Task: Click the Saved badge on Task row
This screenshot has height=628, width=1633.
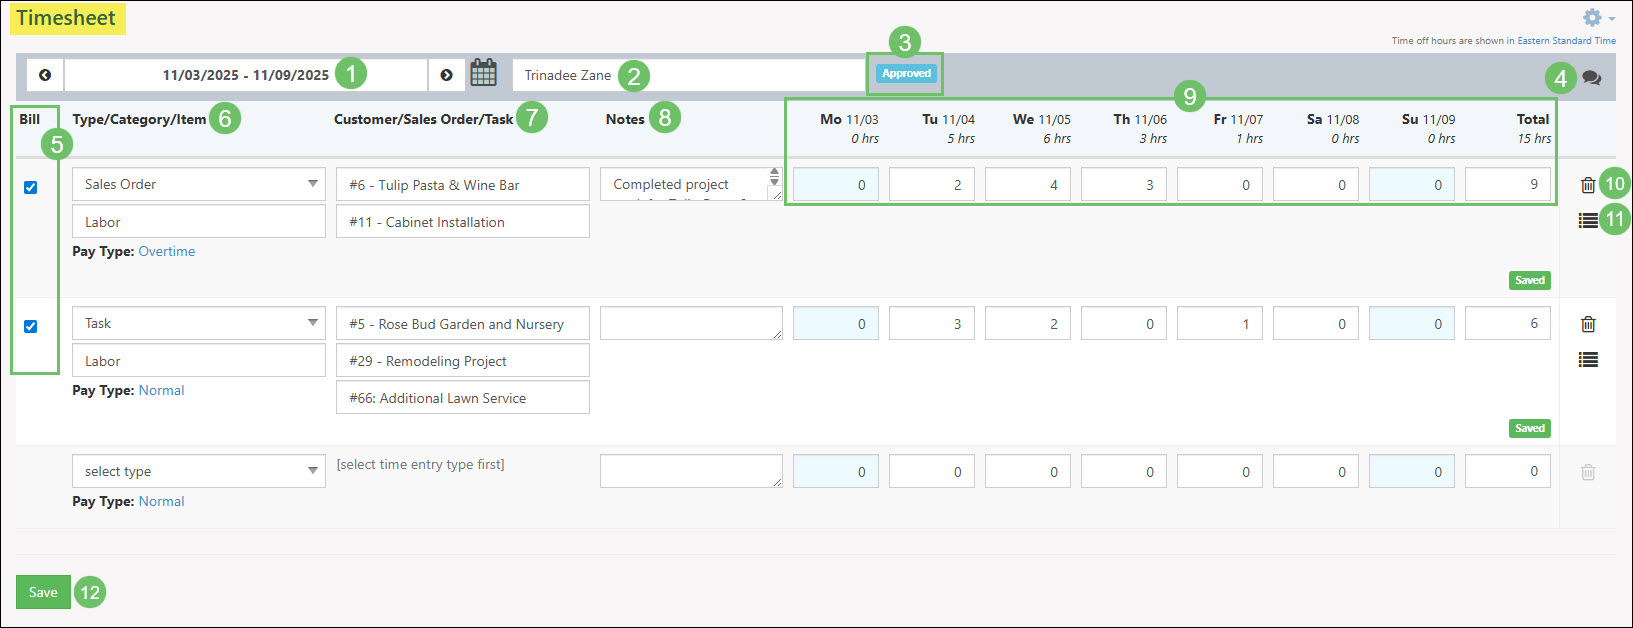Action: tap(1530, 428)
